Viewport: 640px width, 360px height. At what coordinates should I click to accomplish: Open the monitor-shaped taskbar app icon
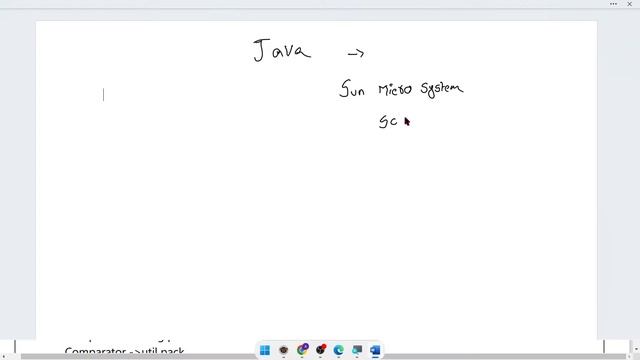click(357, 350)
